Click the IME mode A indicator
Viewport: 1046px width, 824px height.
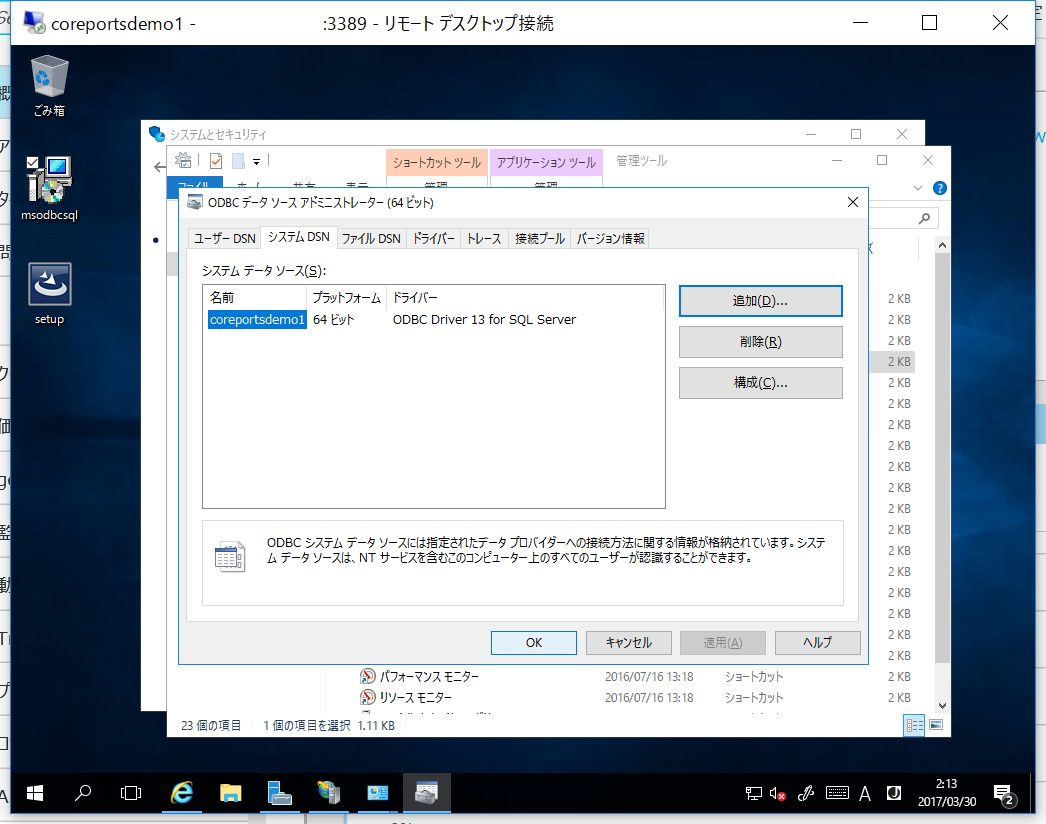tap(865, 793)
